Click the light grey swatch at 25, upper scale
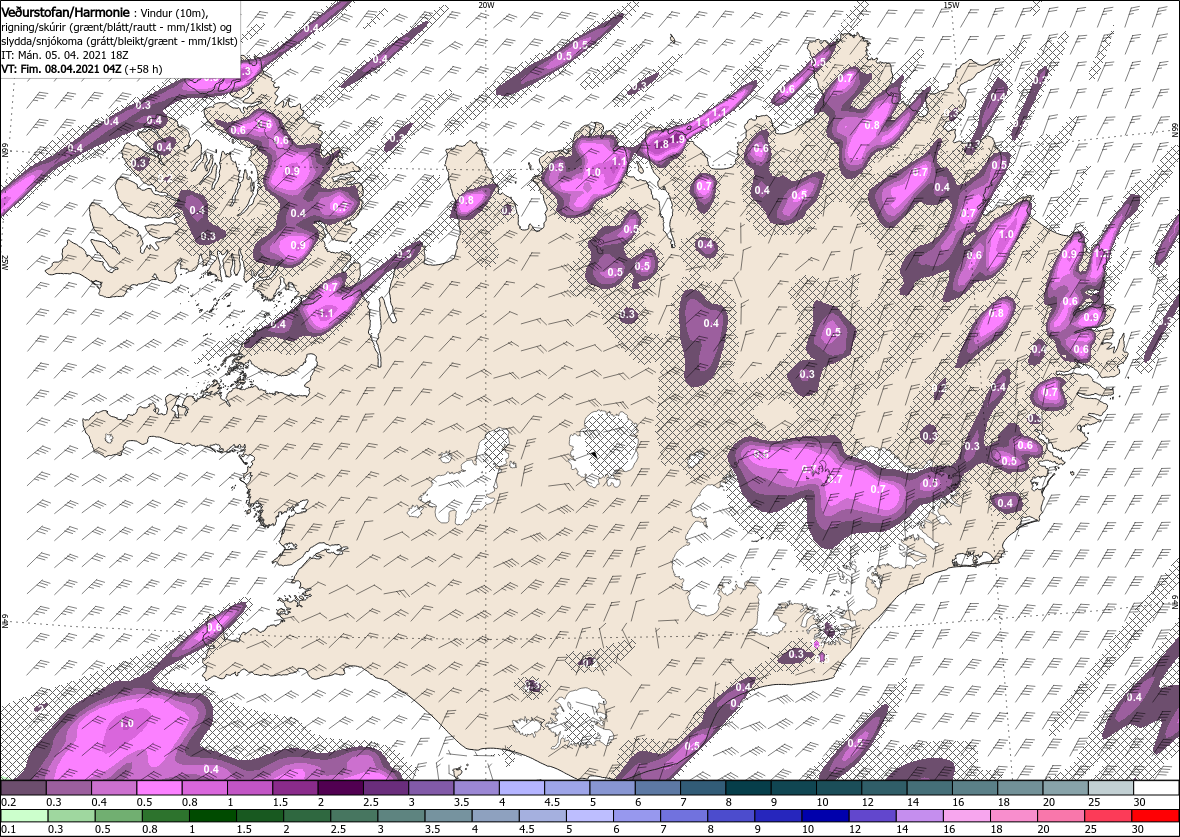 pyautogui.click(x=1111, y=788)
